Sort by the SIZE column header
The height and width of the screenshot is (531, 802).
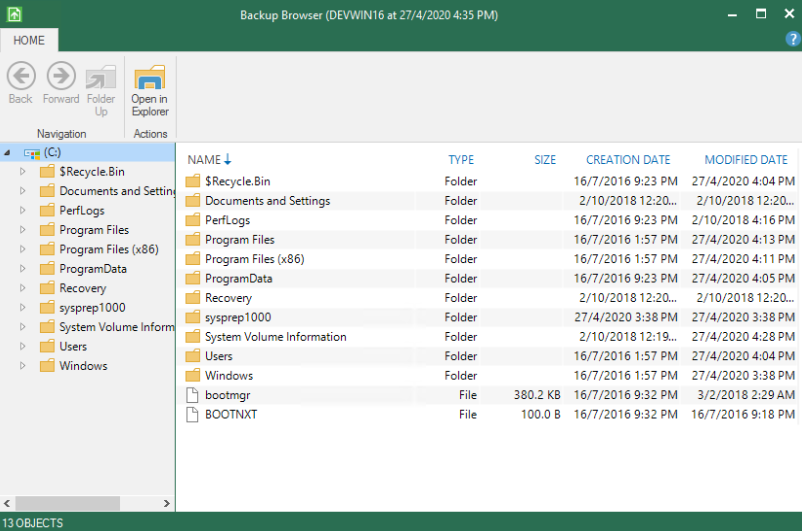545,160
